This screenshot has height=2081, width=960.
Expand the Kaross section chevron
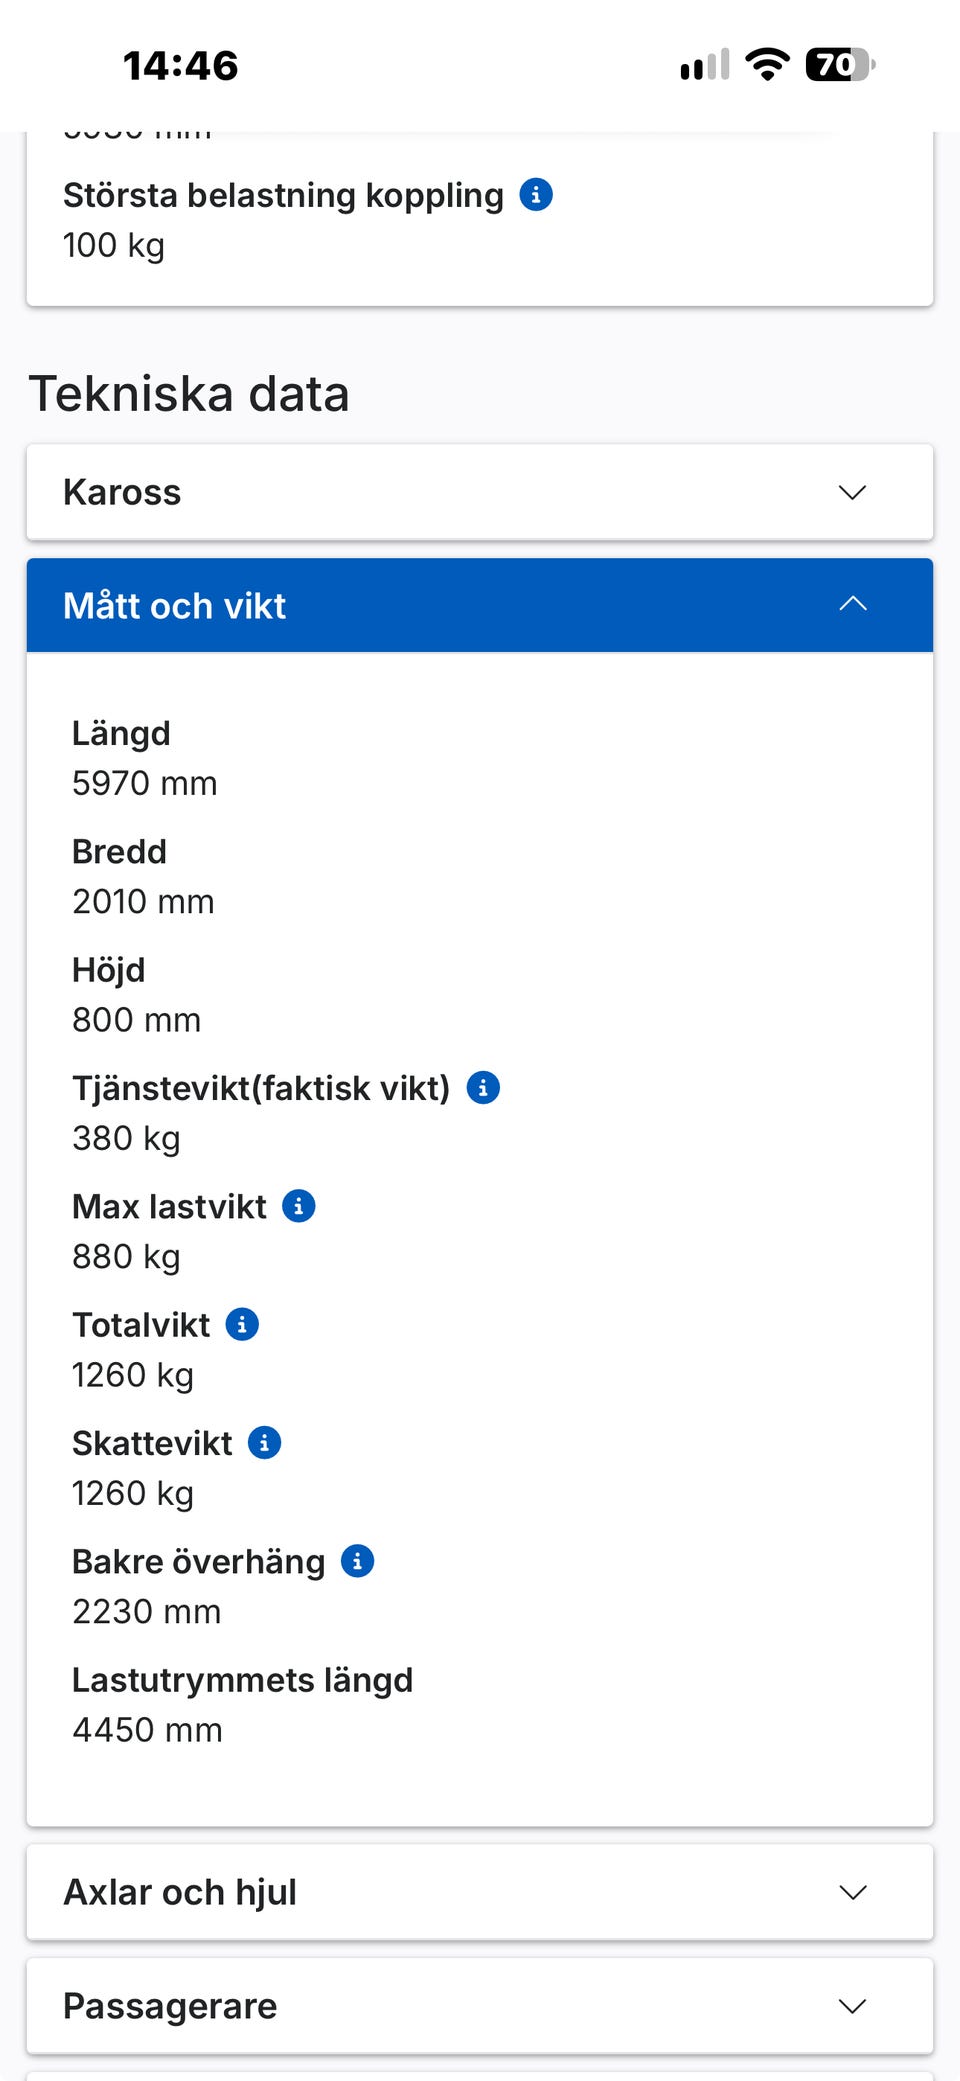click(852, 492)
